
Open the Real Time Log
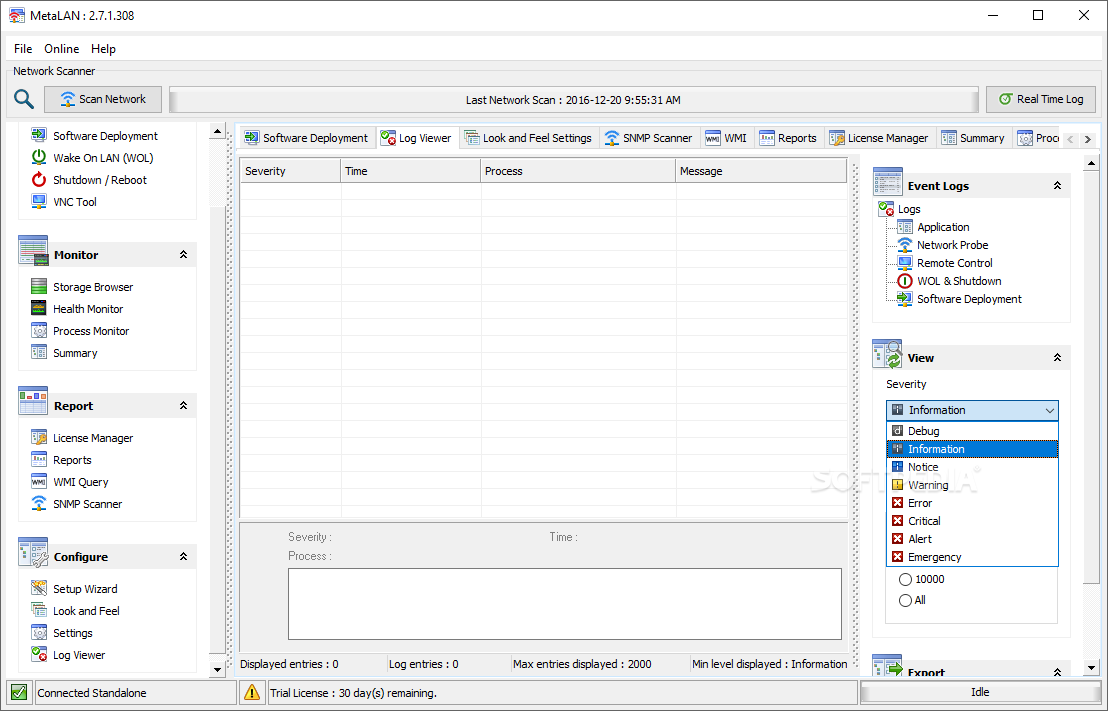1041,99
